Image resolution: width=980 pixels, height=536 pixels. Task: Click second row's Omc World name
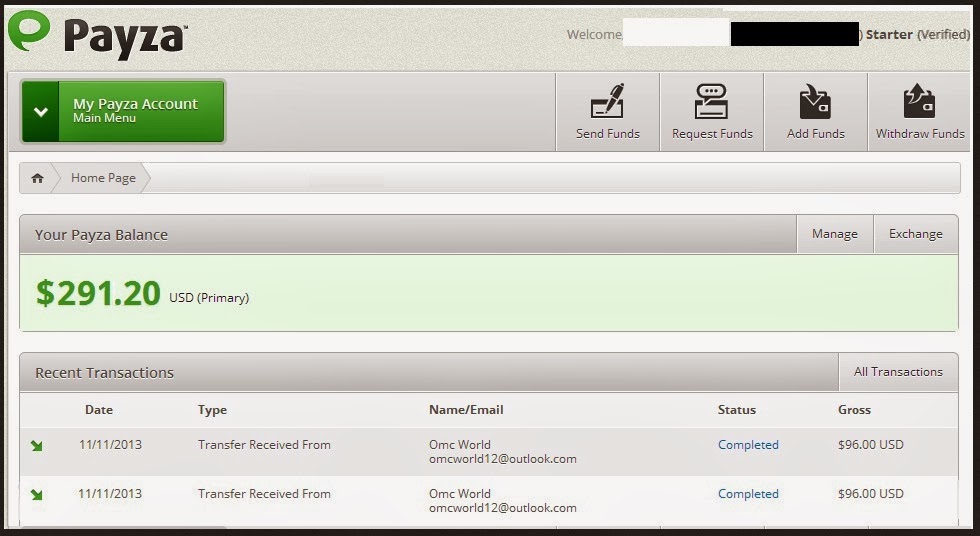pyautogui.click(x=459, y=494)
